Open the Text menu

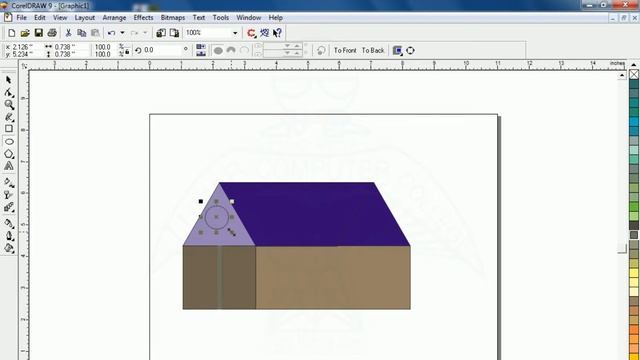coord(199,18)
